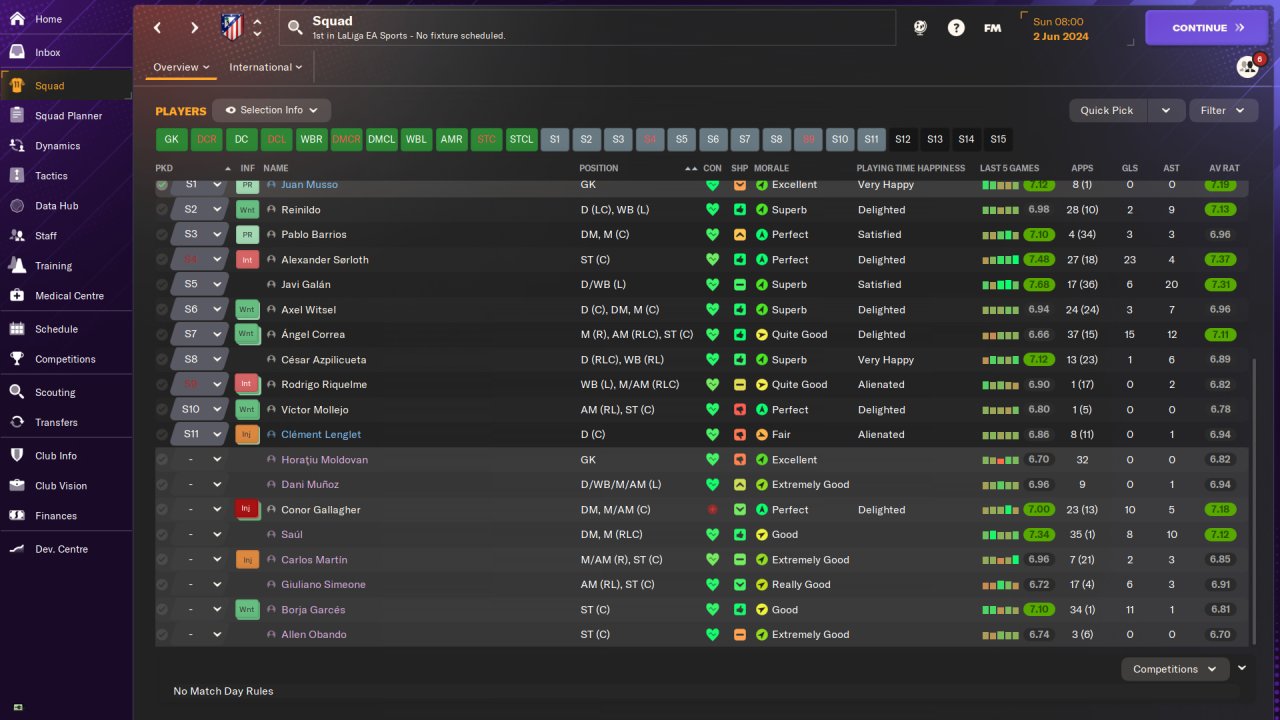Click the Squad search bar

[x=588, y=28]
